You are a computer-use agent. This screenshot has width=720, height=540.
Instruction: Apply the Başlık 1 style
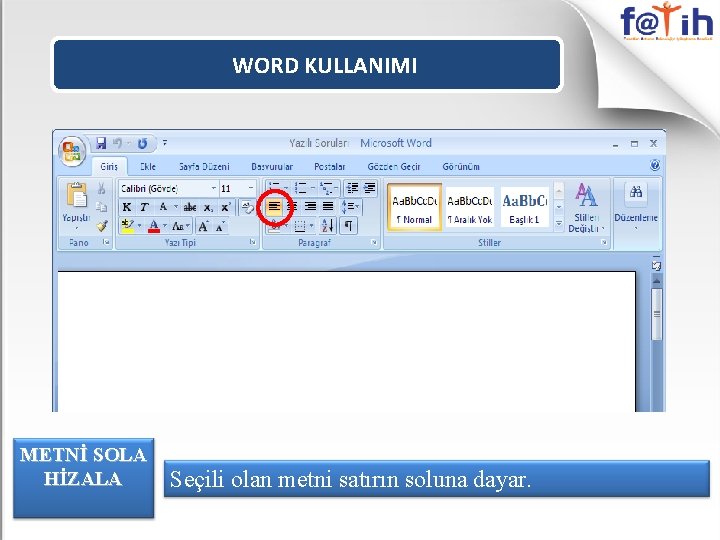pos(524,207)
